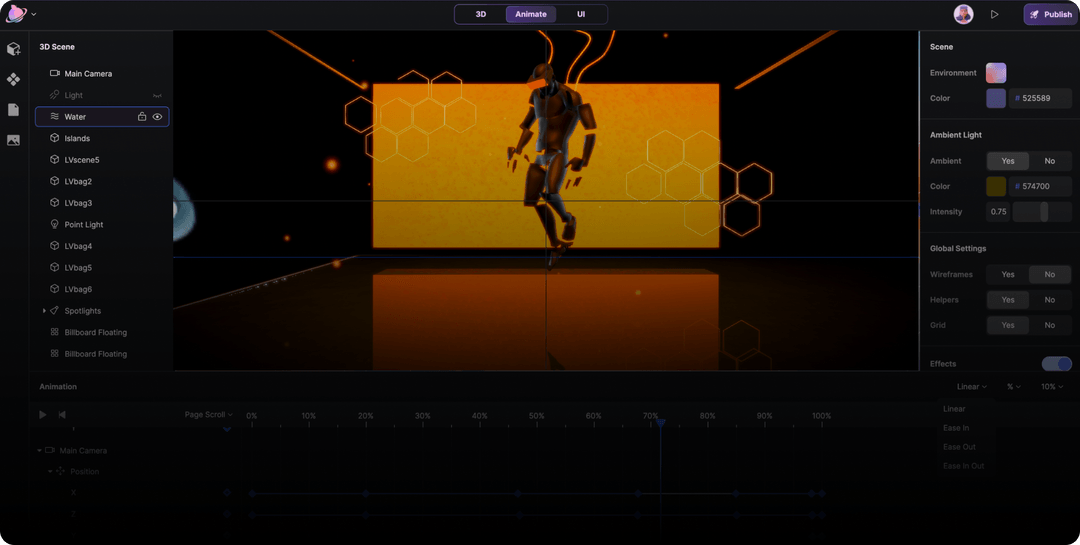Hide the Water layer with eye icon
The image size is (1080, 545).
(x=157, y=117)
